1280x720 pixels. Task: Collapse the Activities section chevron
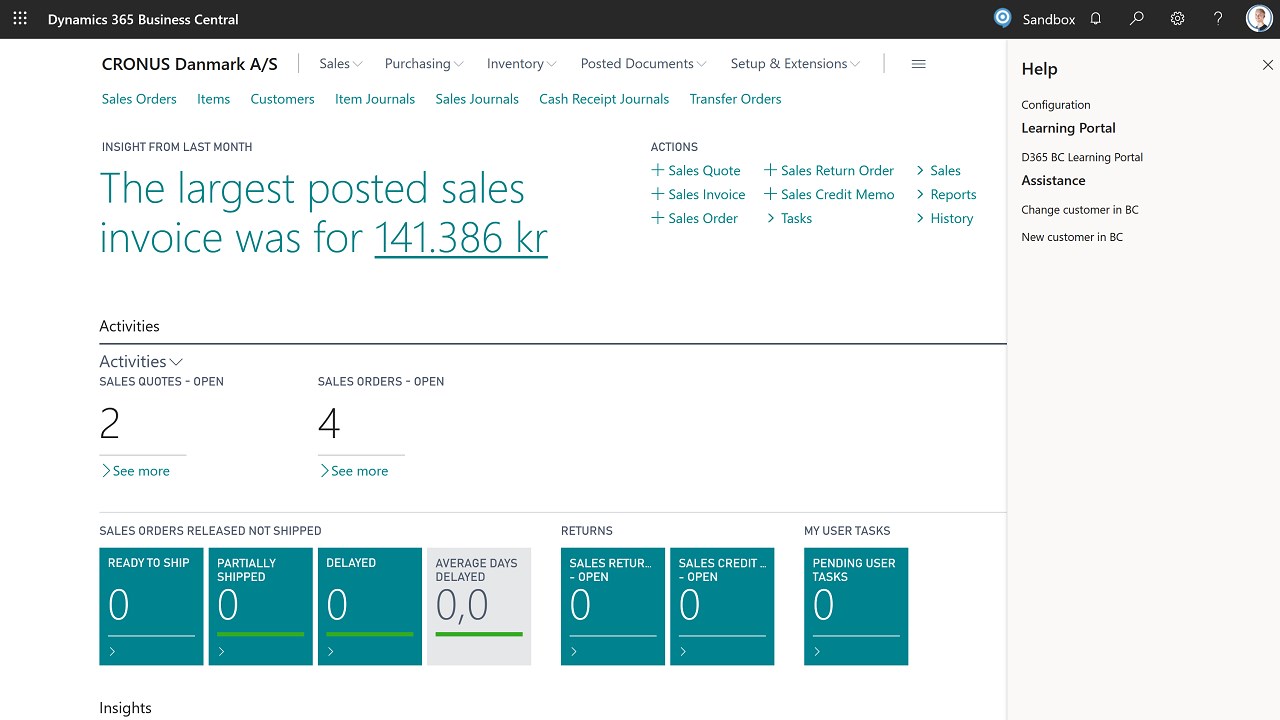coord(176,362)
